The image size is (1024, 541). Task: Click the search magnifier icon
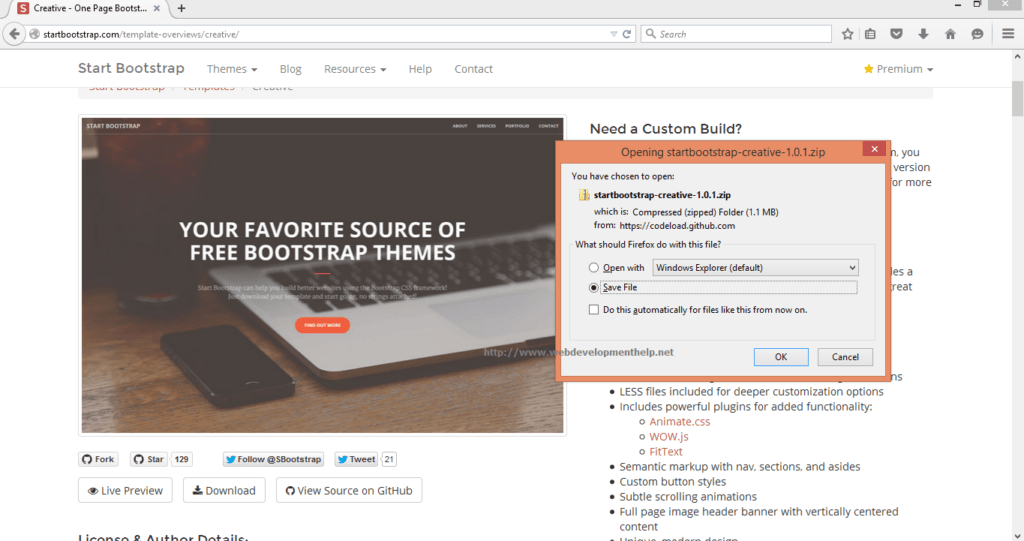point(650,34)
